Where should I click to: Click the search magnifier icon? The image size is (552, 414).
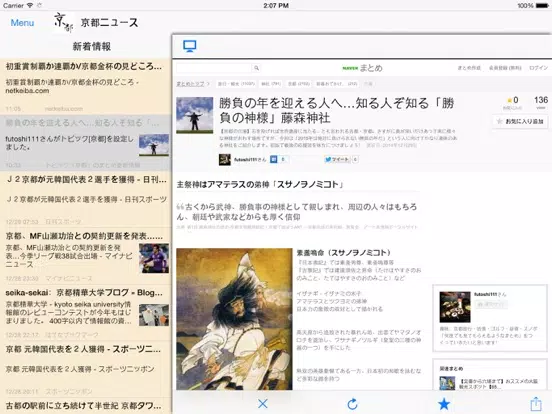click(257, 68)
